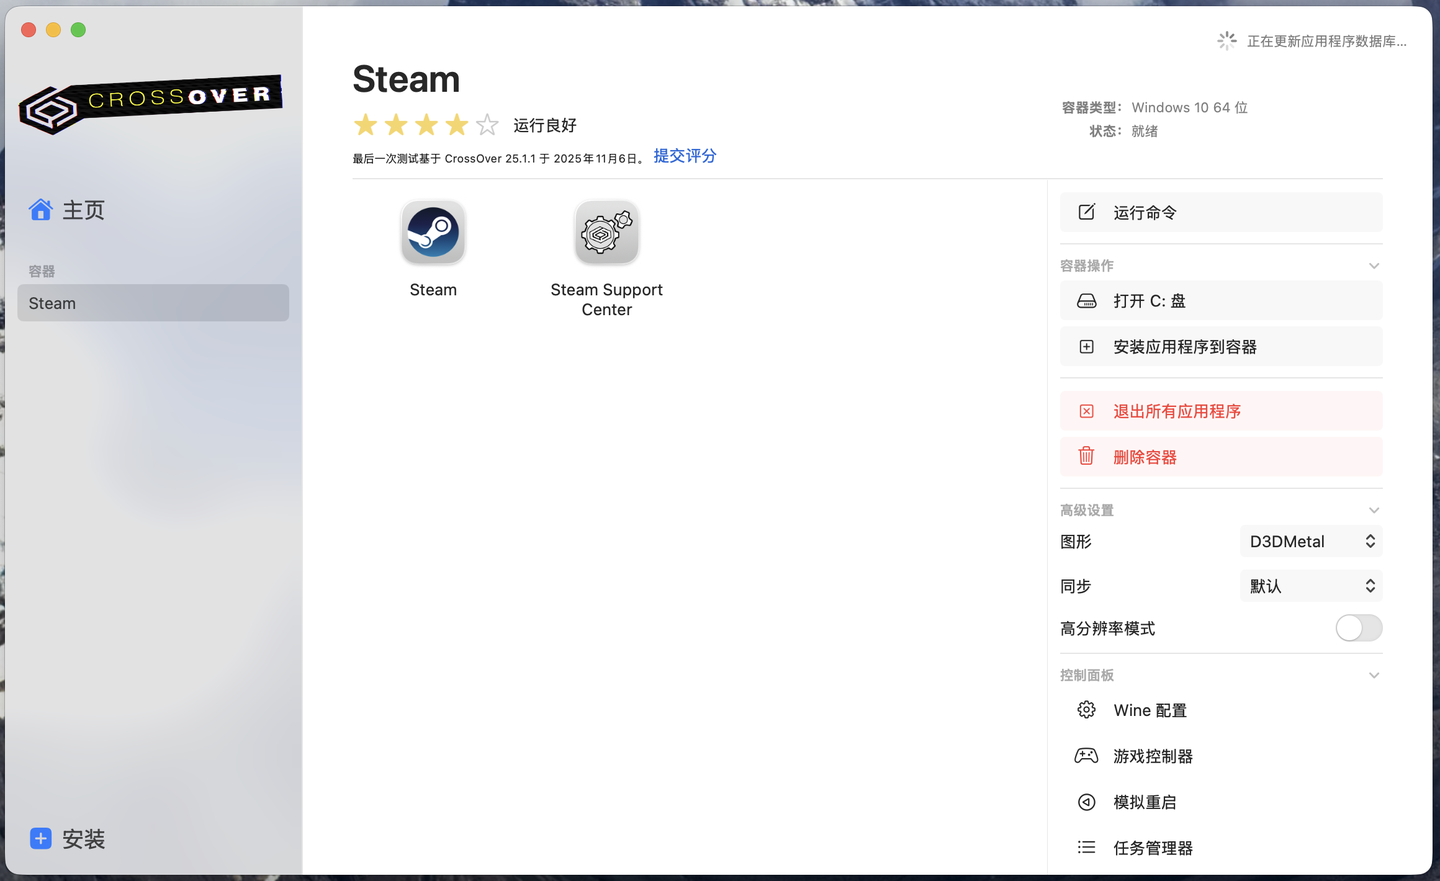Screen dimensions: 1440x881
Task: Click the fifth empty rating star
Action: [487, 125]
